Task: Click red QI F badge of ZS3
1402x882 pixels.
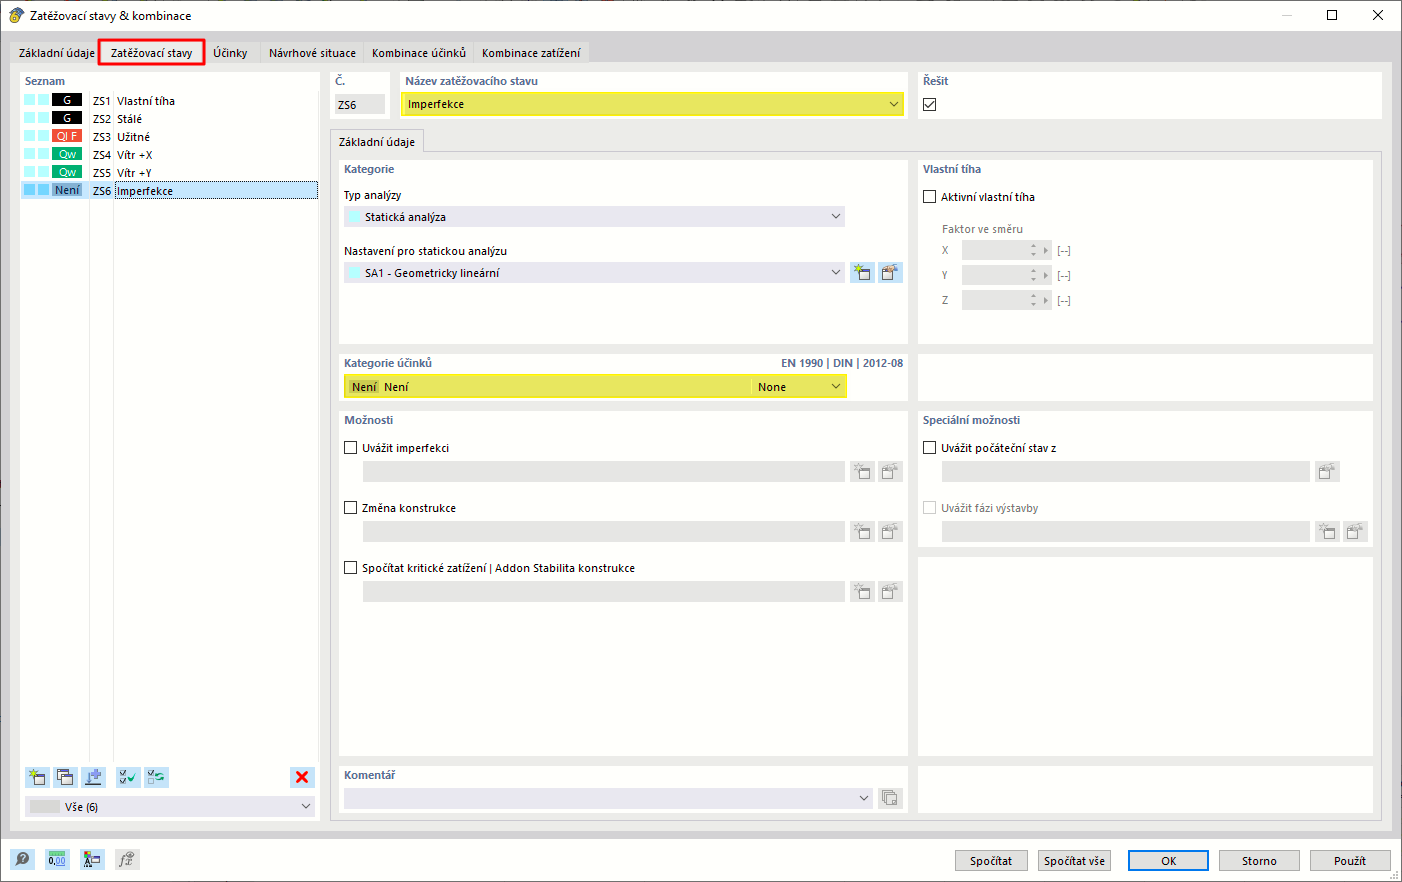Action: 67,136
